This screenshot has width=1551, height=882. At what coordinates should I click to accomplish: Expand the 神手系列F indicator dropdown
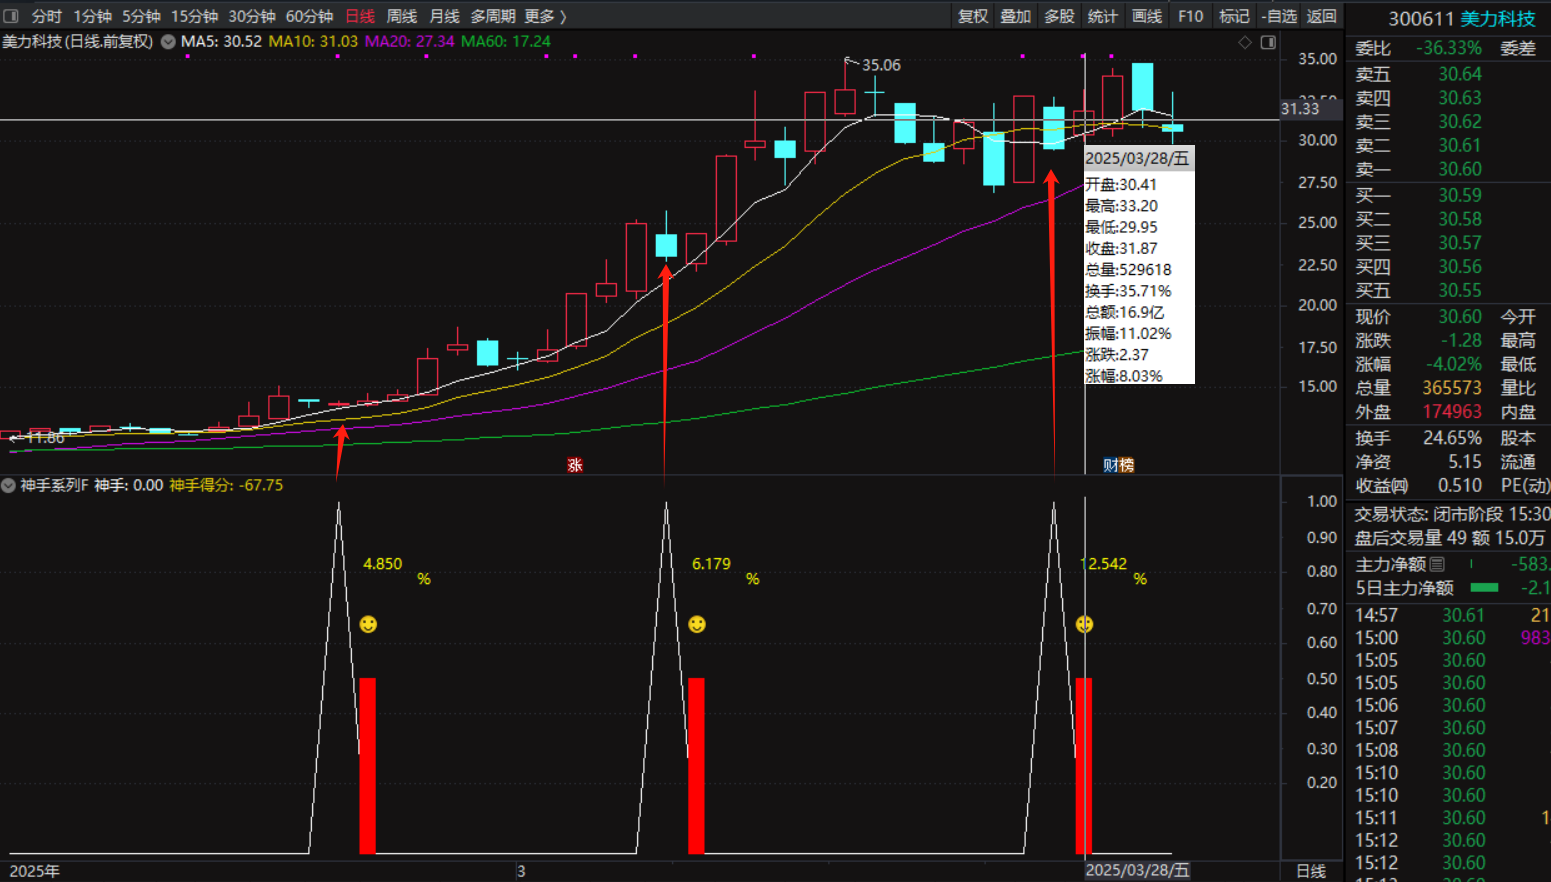coord(9,485)
